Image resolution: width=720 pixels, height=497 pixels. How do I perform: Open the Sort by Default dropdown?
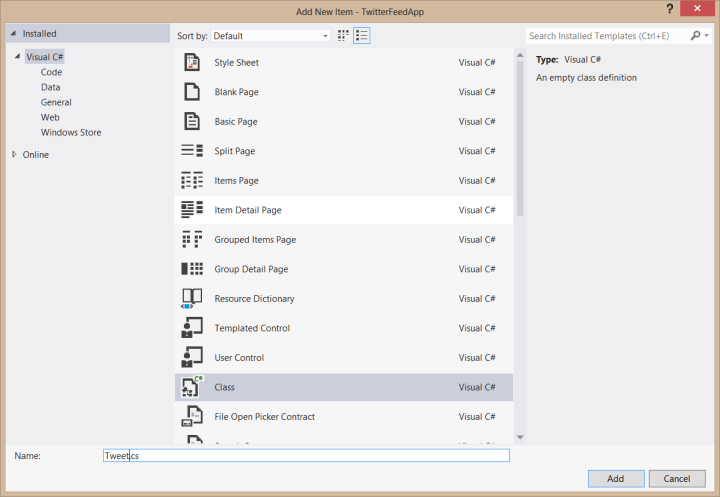pyautogui.click(x=270, y=36)
